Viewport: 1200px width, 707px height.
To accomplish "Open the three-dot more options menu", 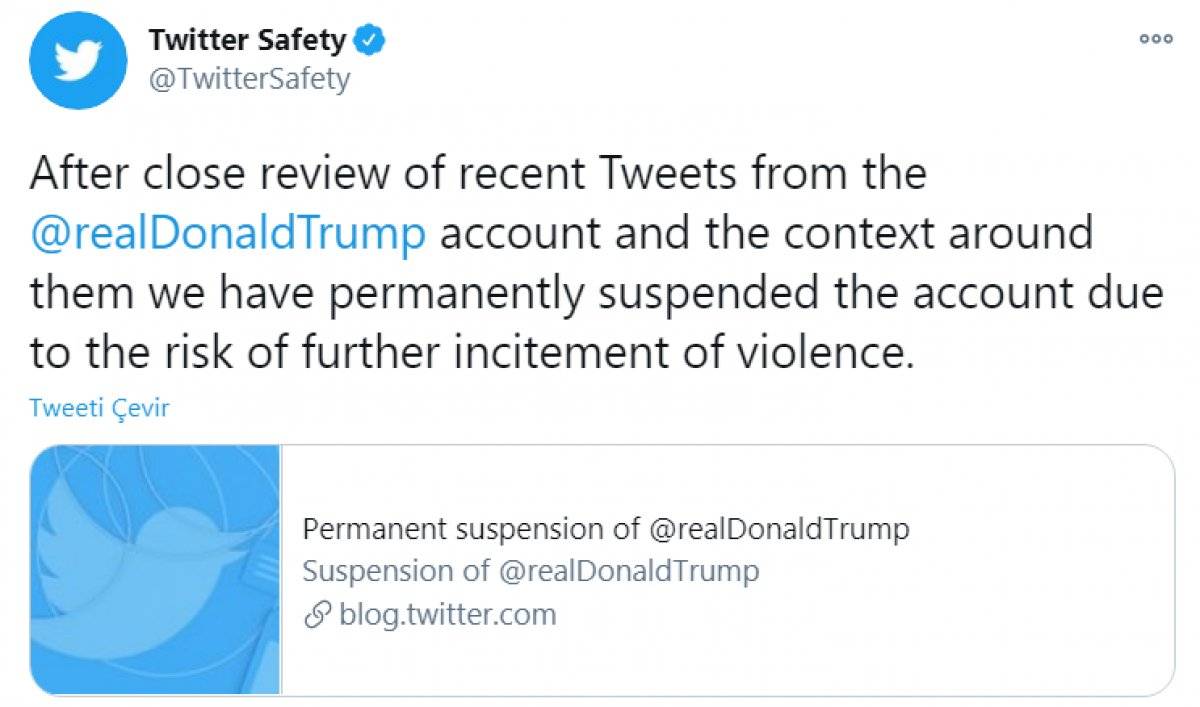I will (1155, 38).
